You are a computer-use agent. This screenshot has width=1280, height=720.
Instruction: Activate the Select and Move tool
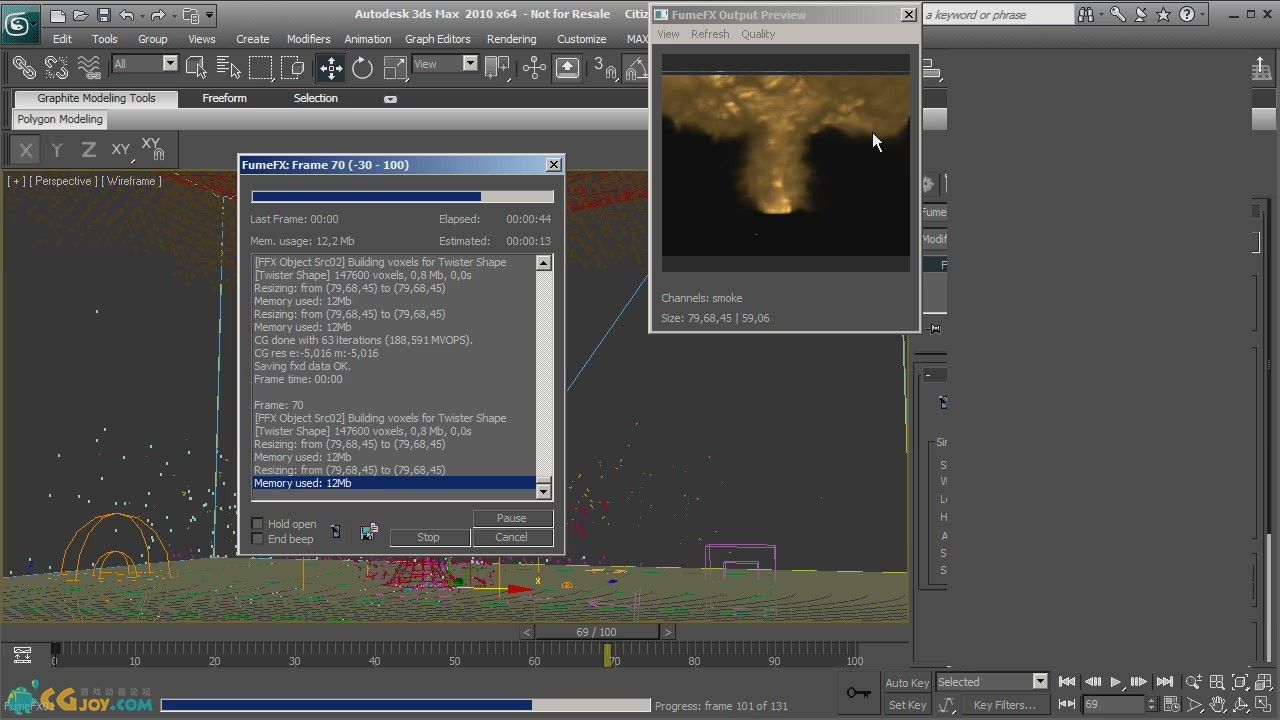click(330, 67)
